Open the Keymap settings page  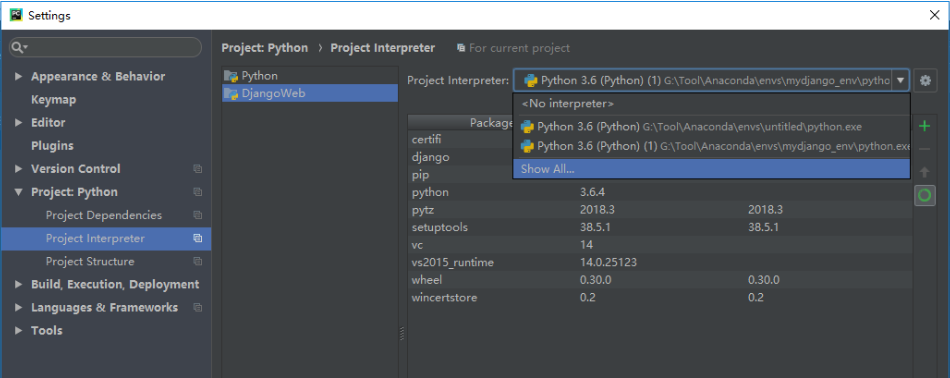pyautogui.click(x=53, y=99)
